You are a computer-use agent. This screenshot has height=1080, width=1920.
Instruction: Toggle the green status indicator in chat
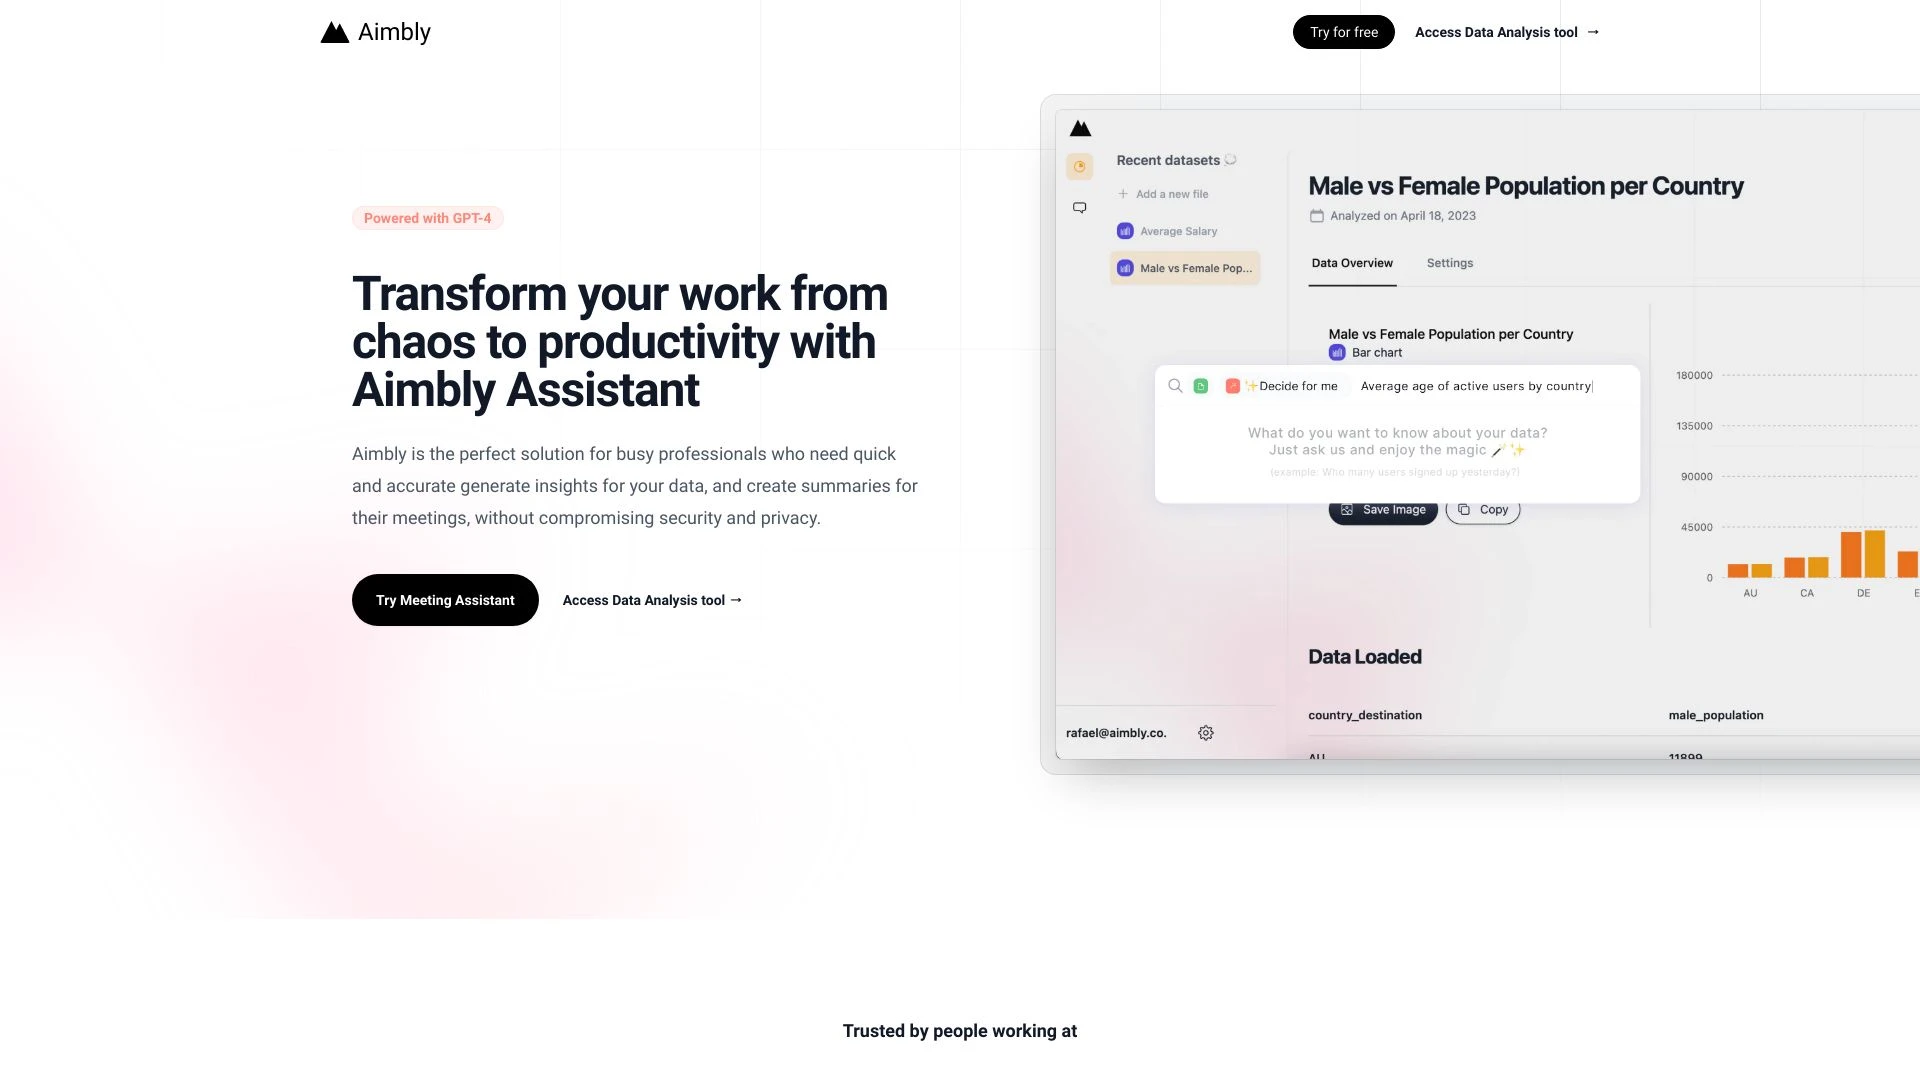(x=1200, y=385)
